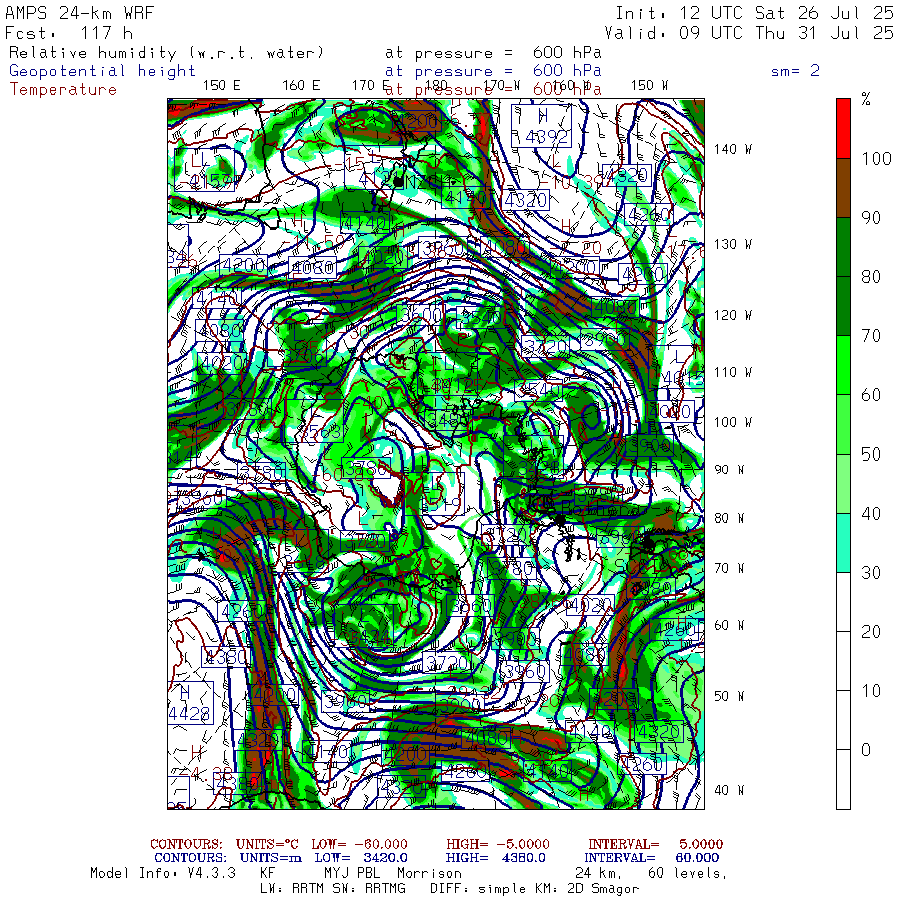Select the 'Init: 12 UTC Sat 26 Jul 25' line
This screenshot has height=900, width=900.
(754, 13)
